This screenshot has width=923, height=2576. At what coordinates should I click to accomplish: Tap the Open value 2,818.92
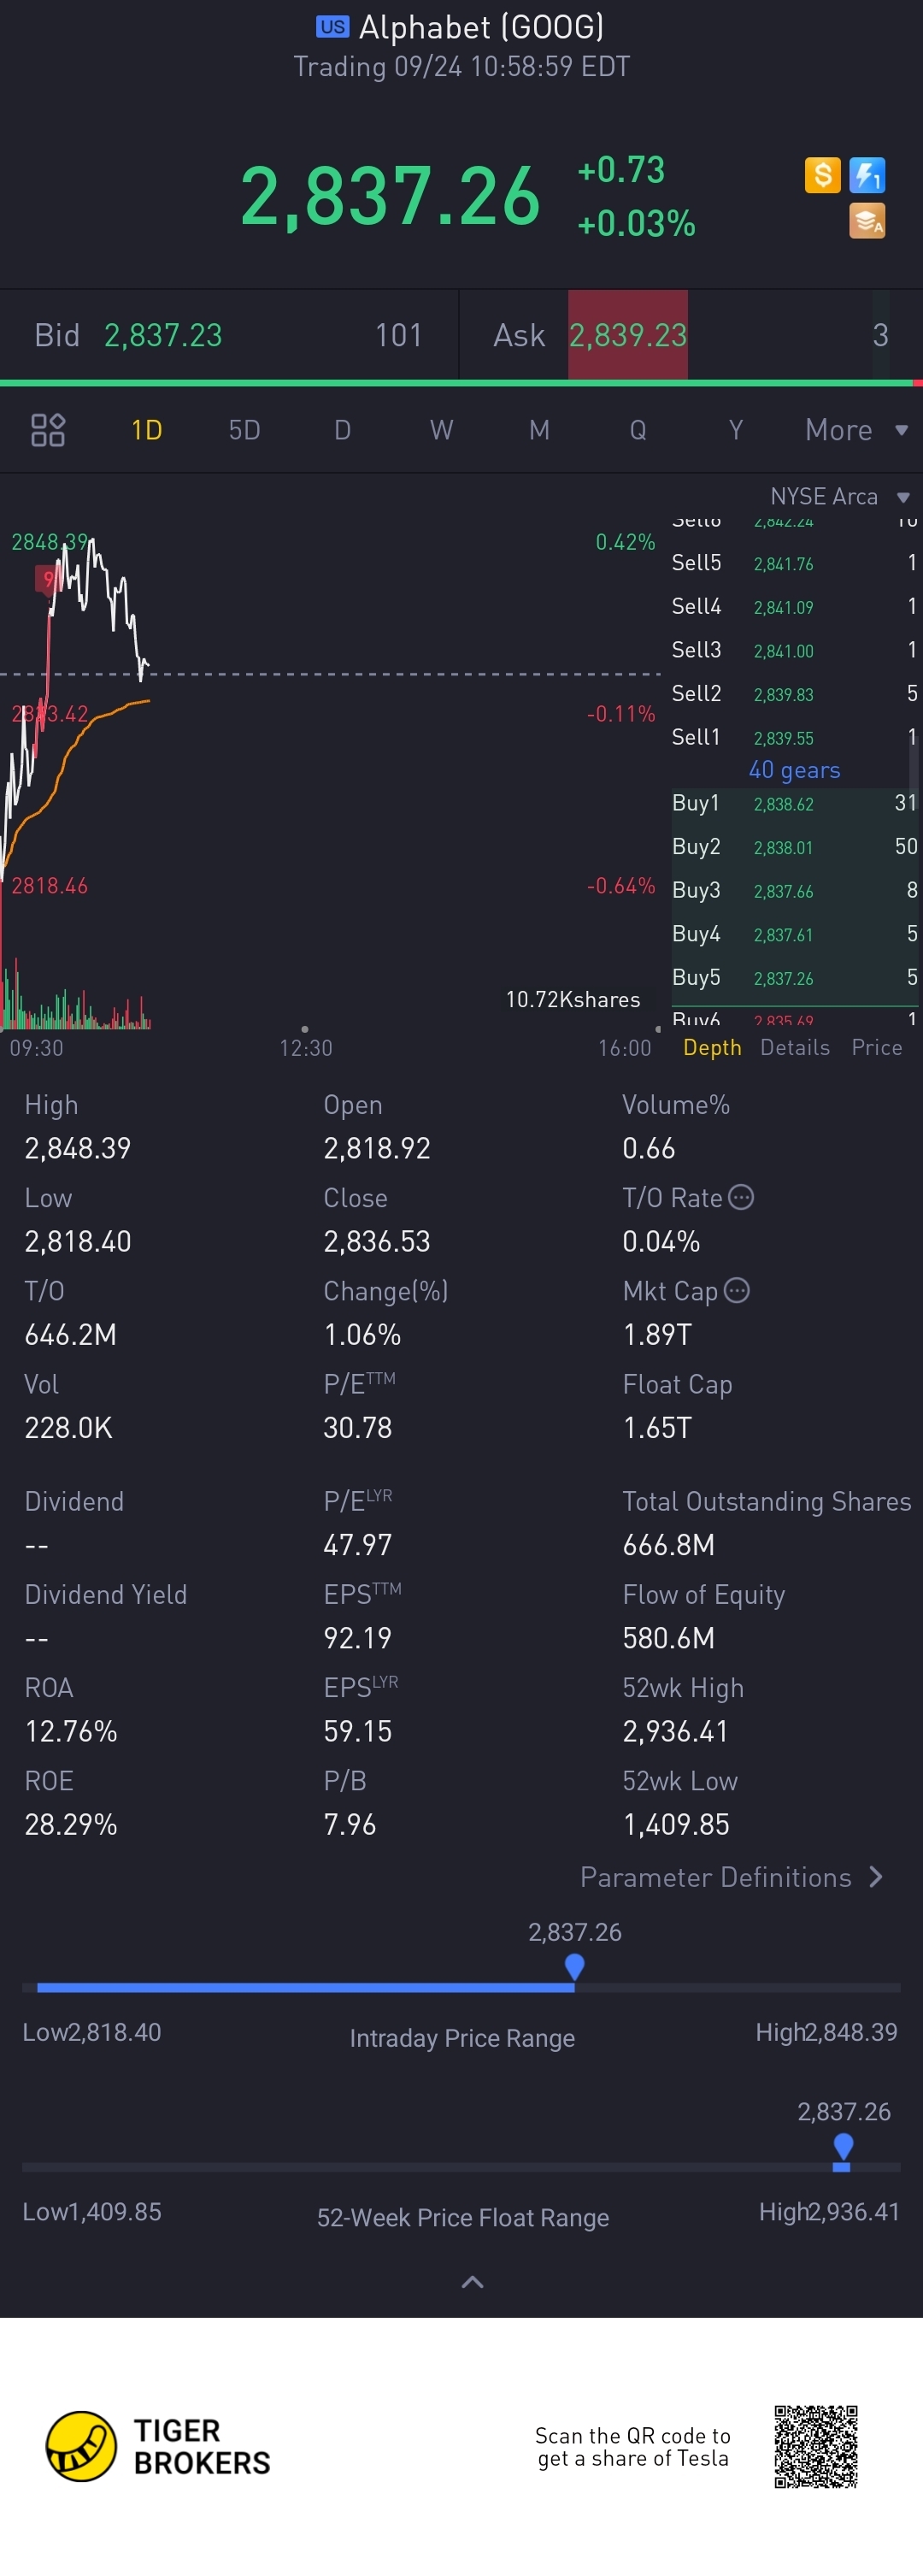click(x=377, y=1148)
